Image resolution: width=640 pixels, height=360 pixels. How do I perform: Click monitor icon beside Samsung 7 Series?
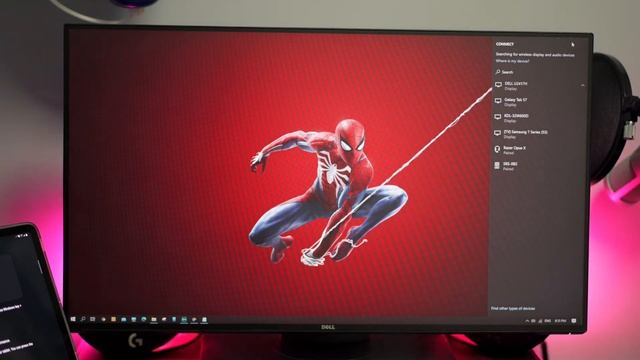click(498, 133)
